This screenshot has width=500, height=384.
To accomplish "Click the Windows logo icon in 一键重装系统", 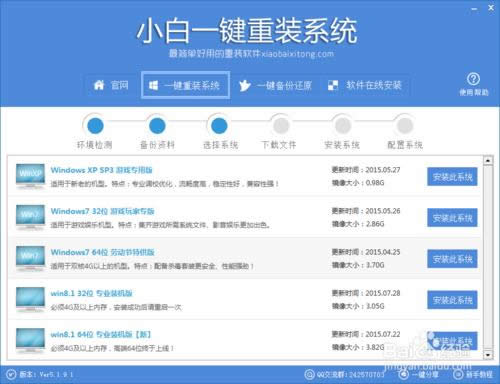I will (153, 86).
